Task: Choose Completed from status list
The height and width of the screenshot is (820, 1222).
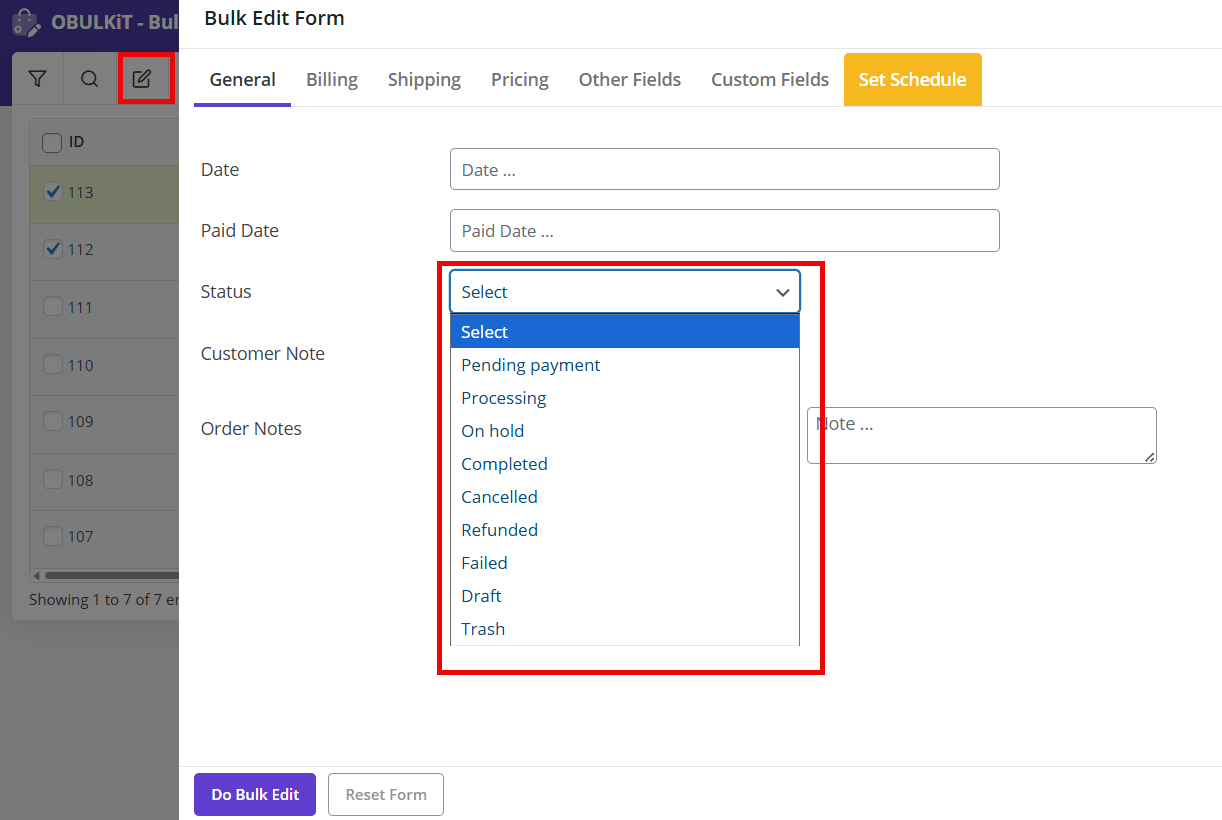Action: [x=504, y=464]
